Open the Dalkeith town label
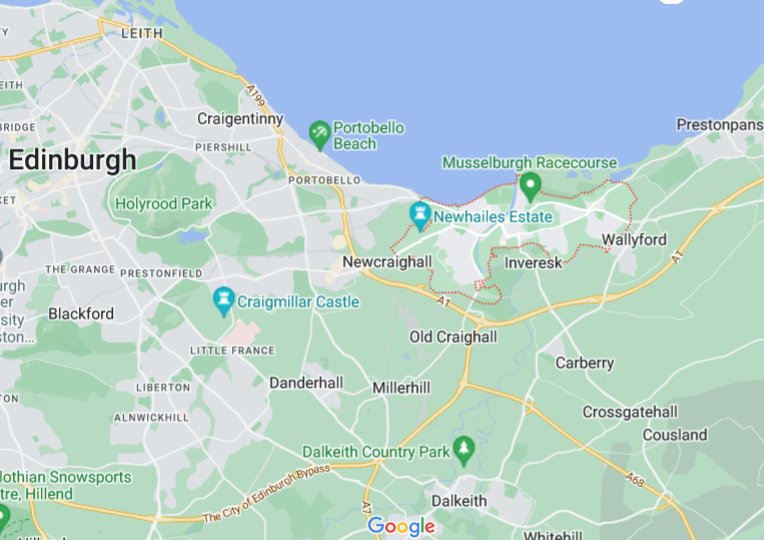 [459, 501]
